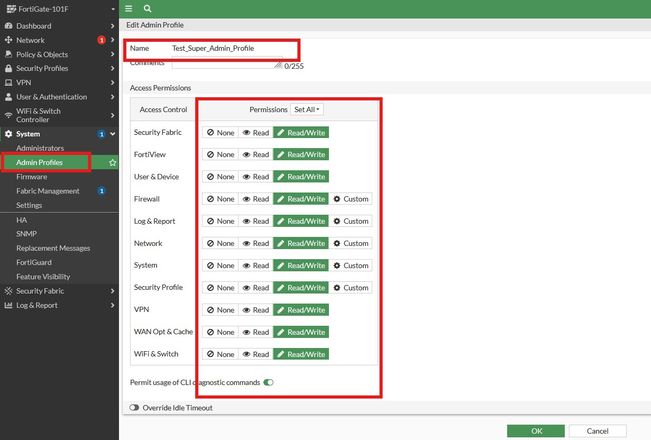Click the blue badge next to System

click(x=101, y=134)
